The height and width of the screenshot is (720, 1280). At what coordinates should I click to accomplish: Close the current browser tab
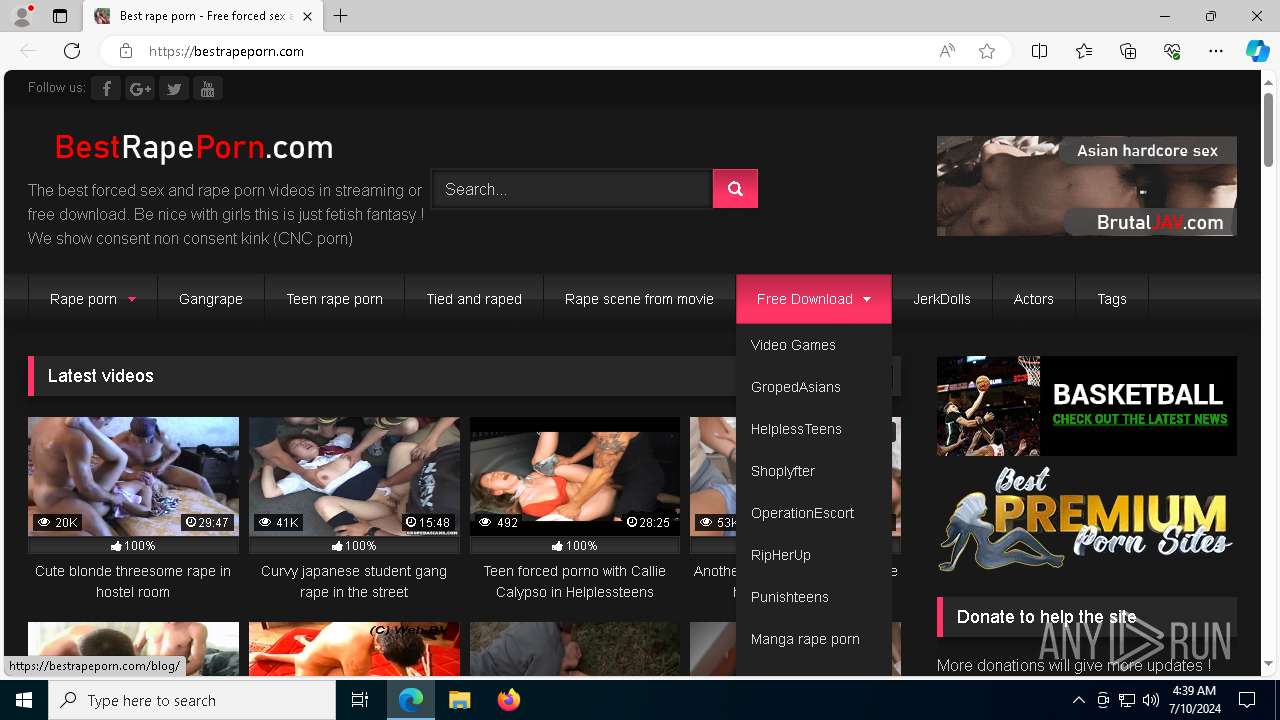[307, 16]
